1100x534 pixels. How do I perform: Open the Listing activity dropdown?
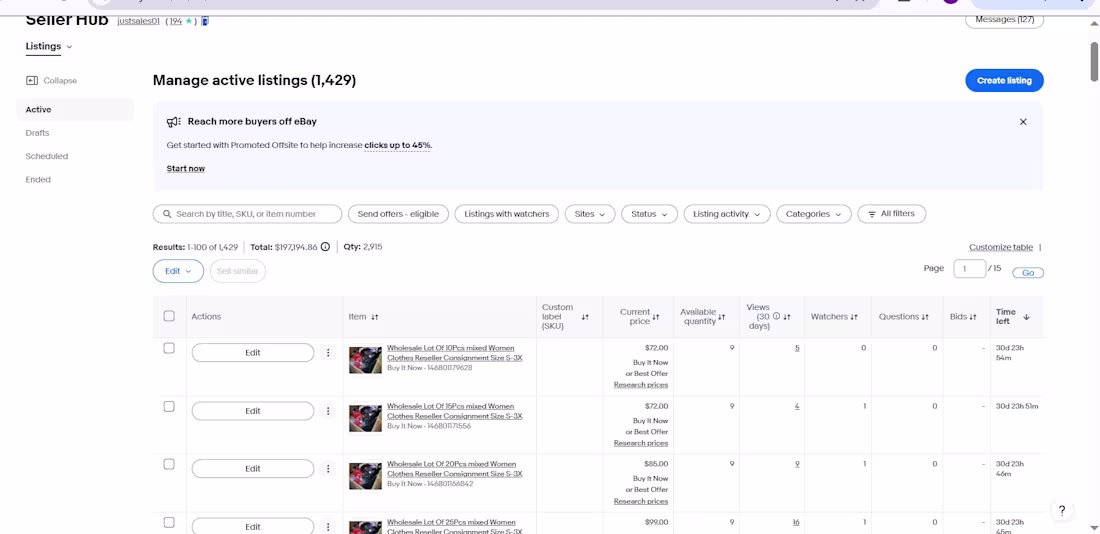click(x=727, y=214)
